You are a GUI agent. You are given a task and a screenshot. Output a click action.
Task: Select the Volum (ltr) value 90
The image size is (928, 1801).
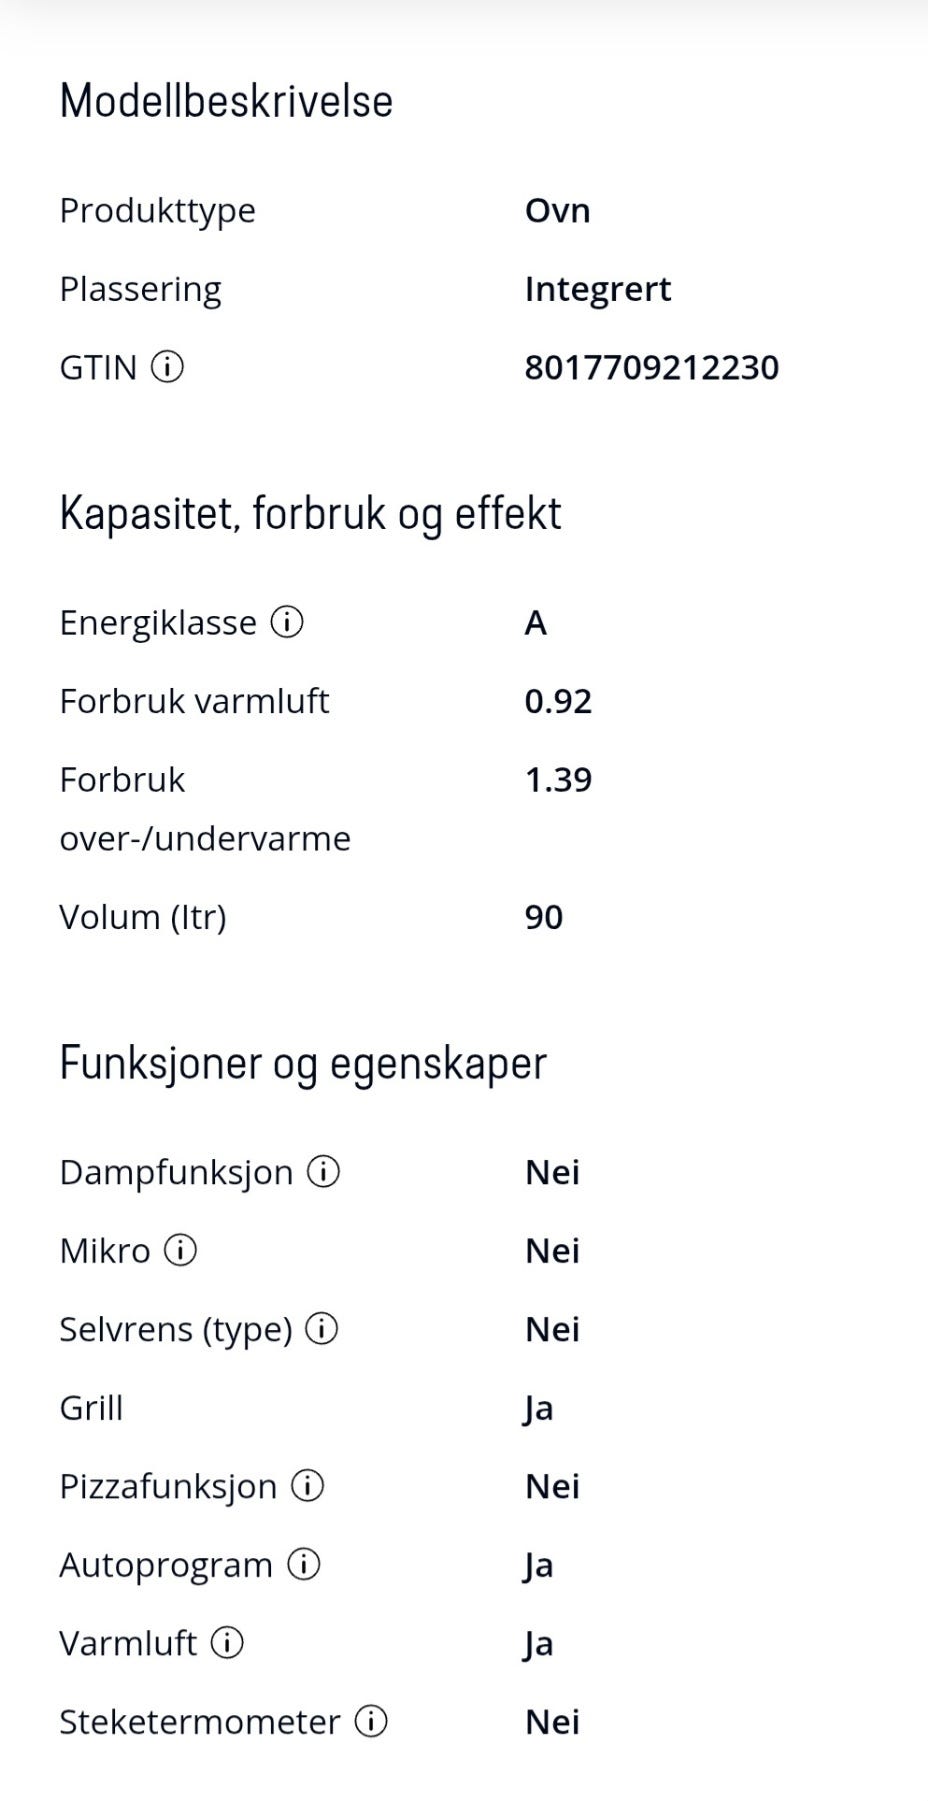pos(544,918)
